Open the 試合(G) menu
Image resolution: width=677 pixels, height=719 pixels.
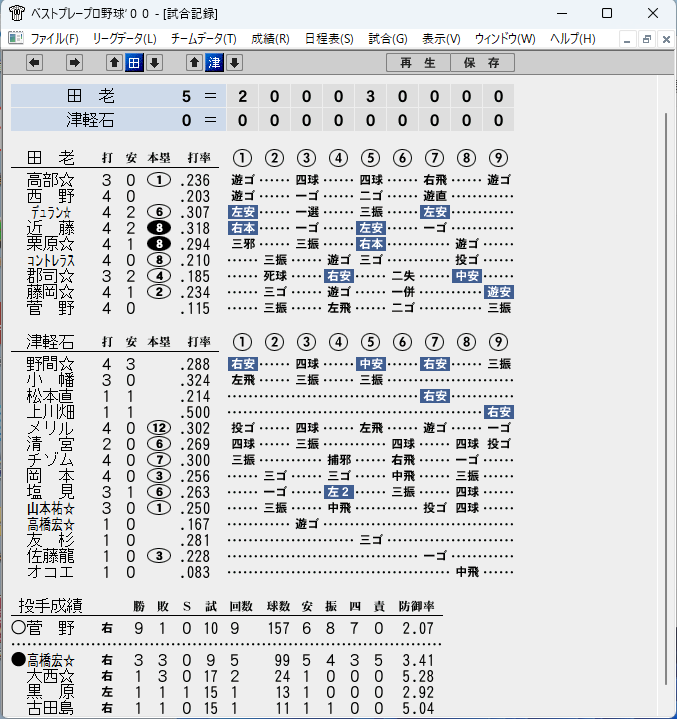click(x=388, y=39)
